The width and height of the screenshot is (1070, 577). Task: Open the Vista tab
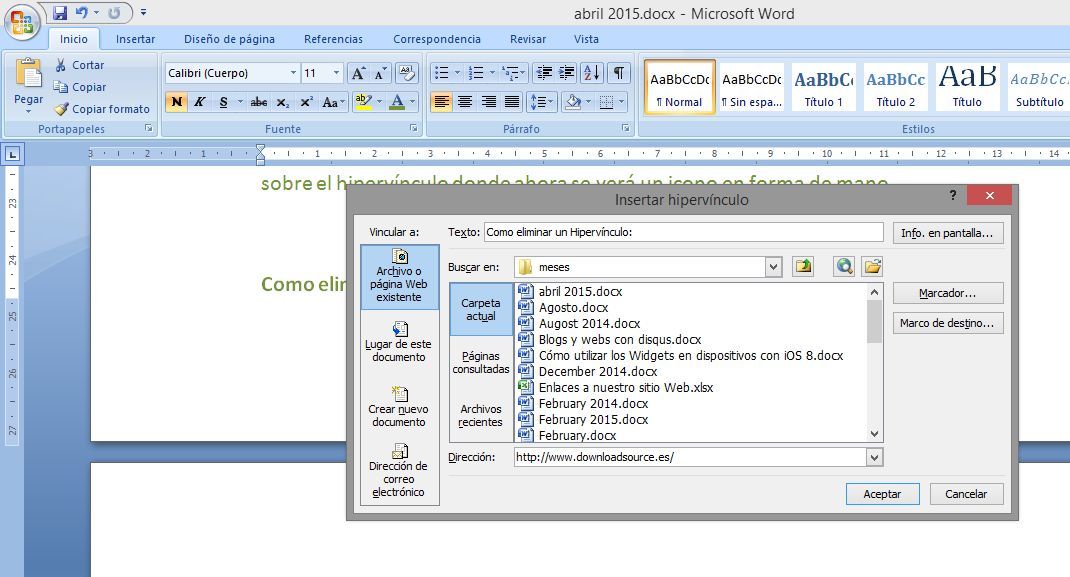click(586, 39)
